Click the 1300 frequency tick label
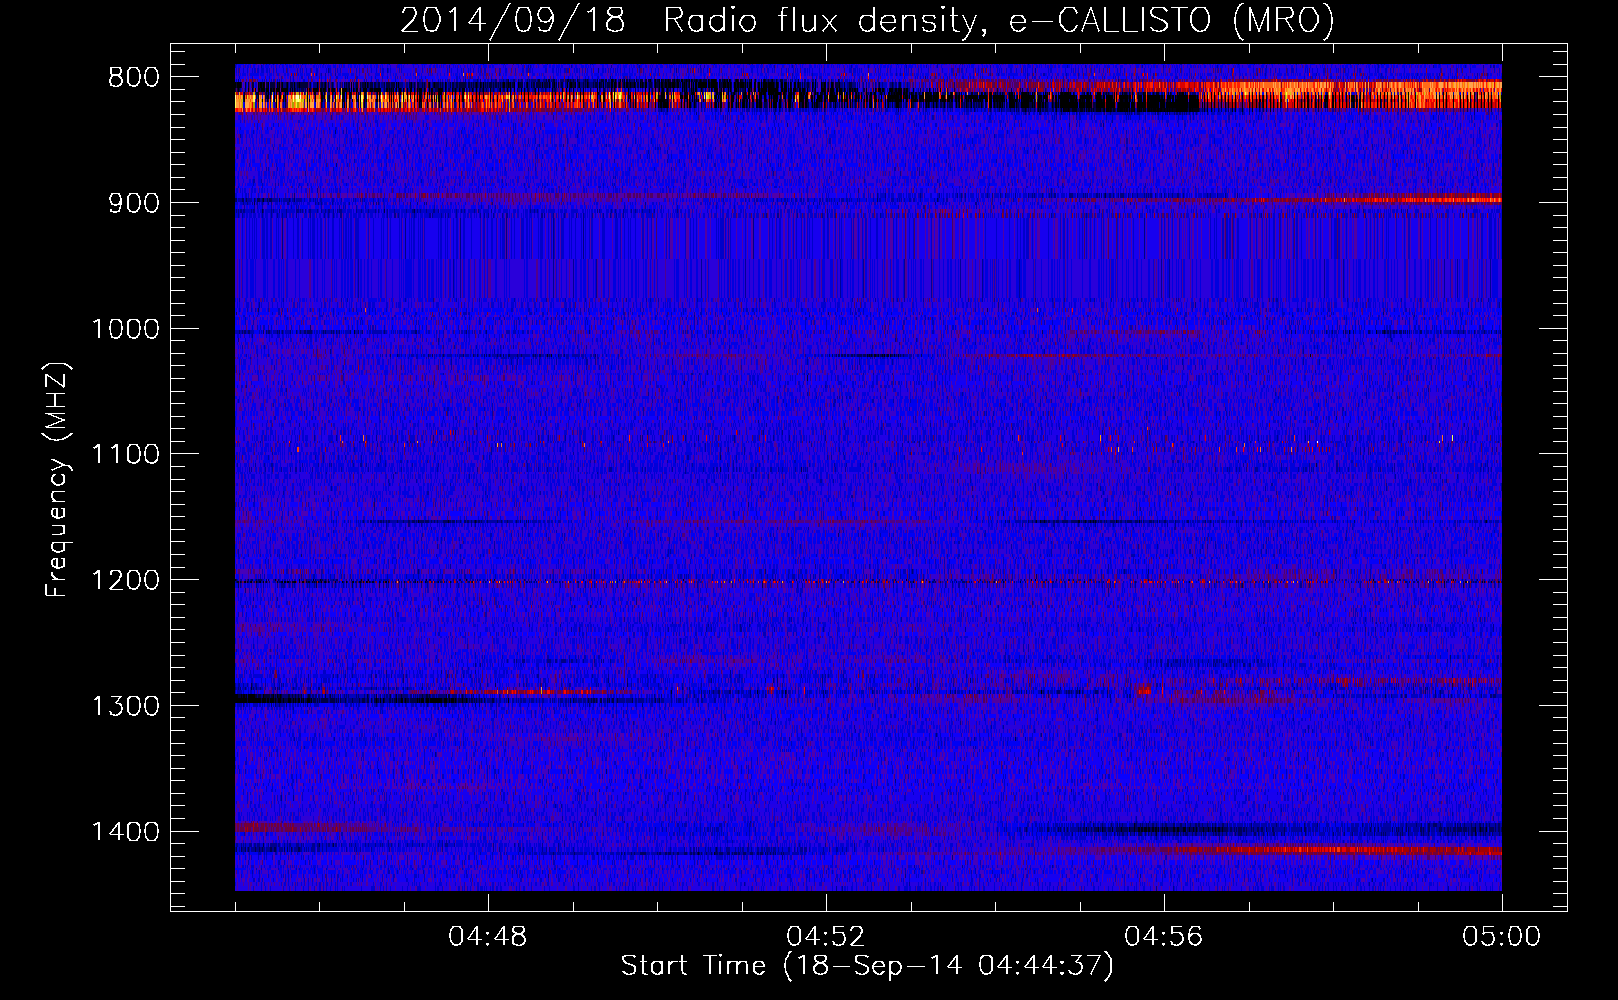Image resolution: width=1618 pixels, height=1000 pixels. coord(125,706)
